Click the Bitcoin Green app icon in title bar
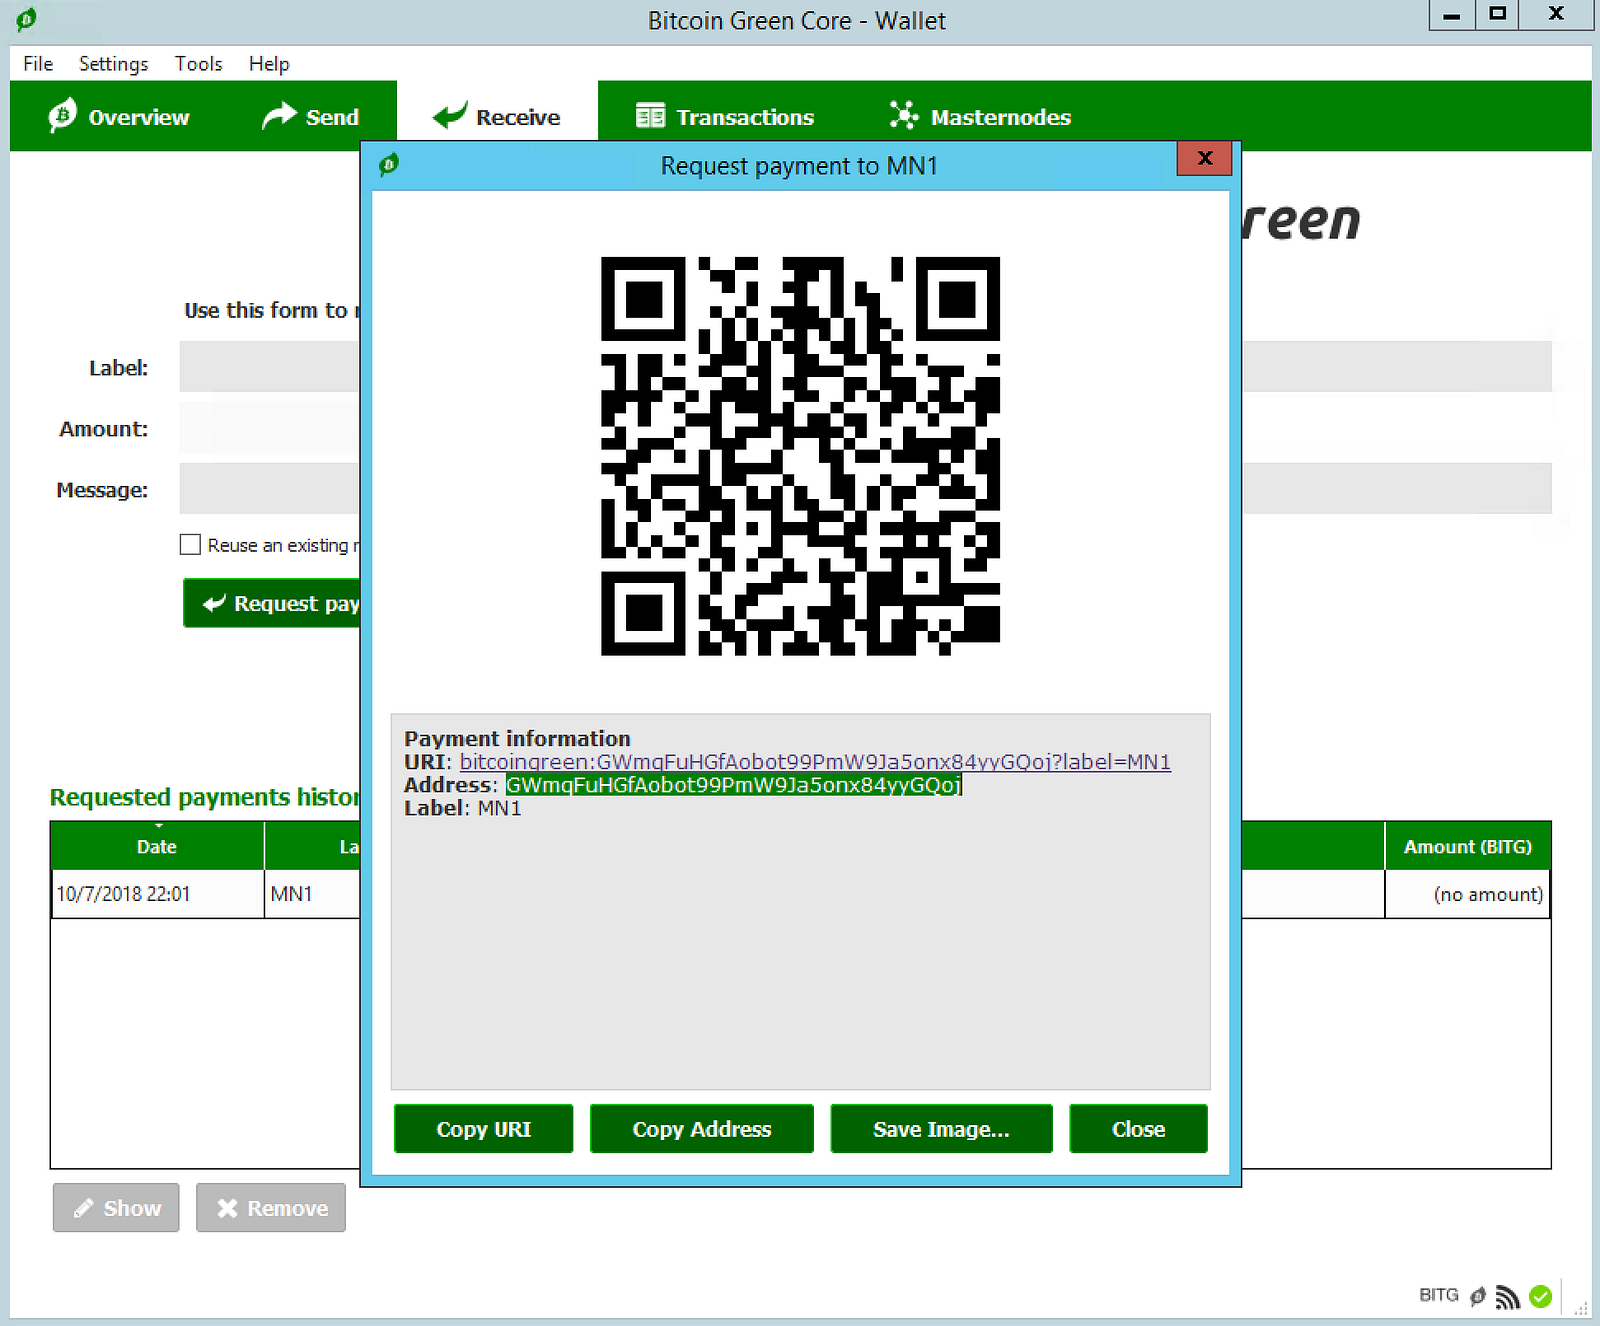This screenshot has height=1326, width=1600. [26, 19]
